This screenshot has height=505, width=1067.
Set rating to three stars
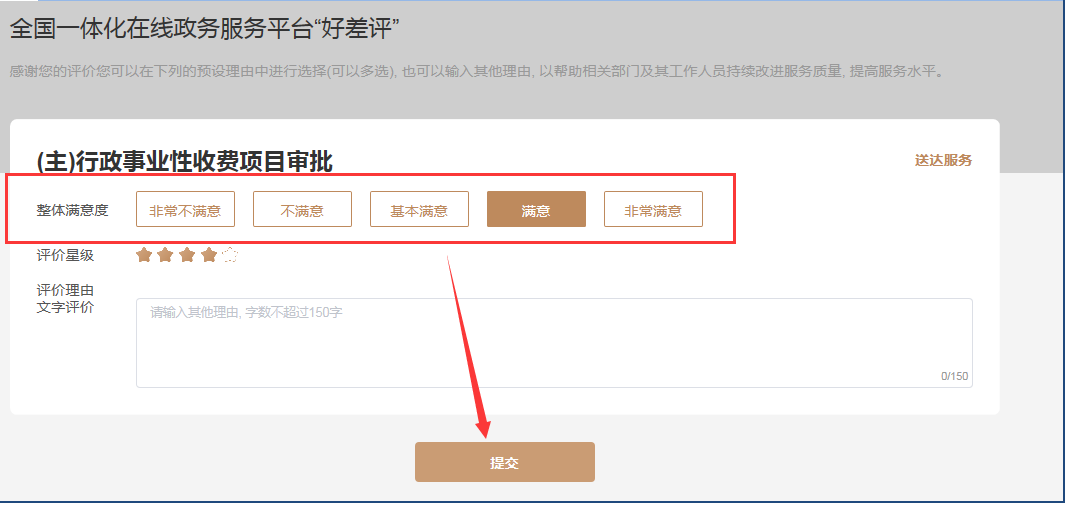point(187,255)
